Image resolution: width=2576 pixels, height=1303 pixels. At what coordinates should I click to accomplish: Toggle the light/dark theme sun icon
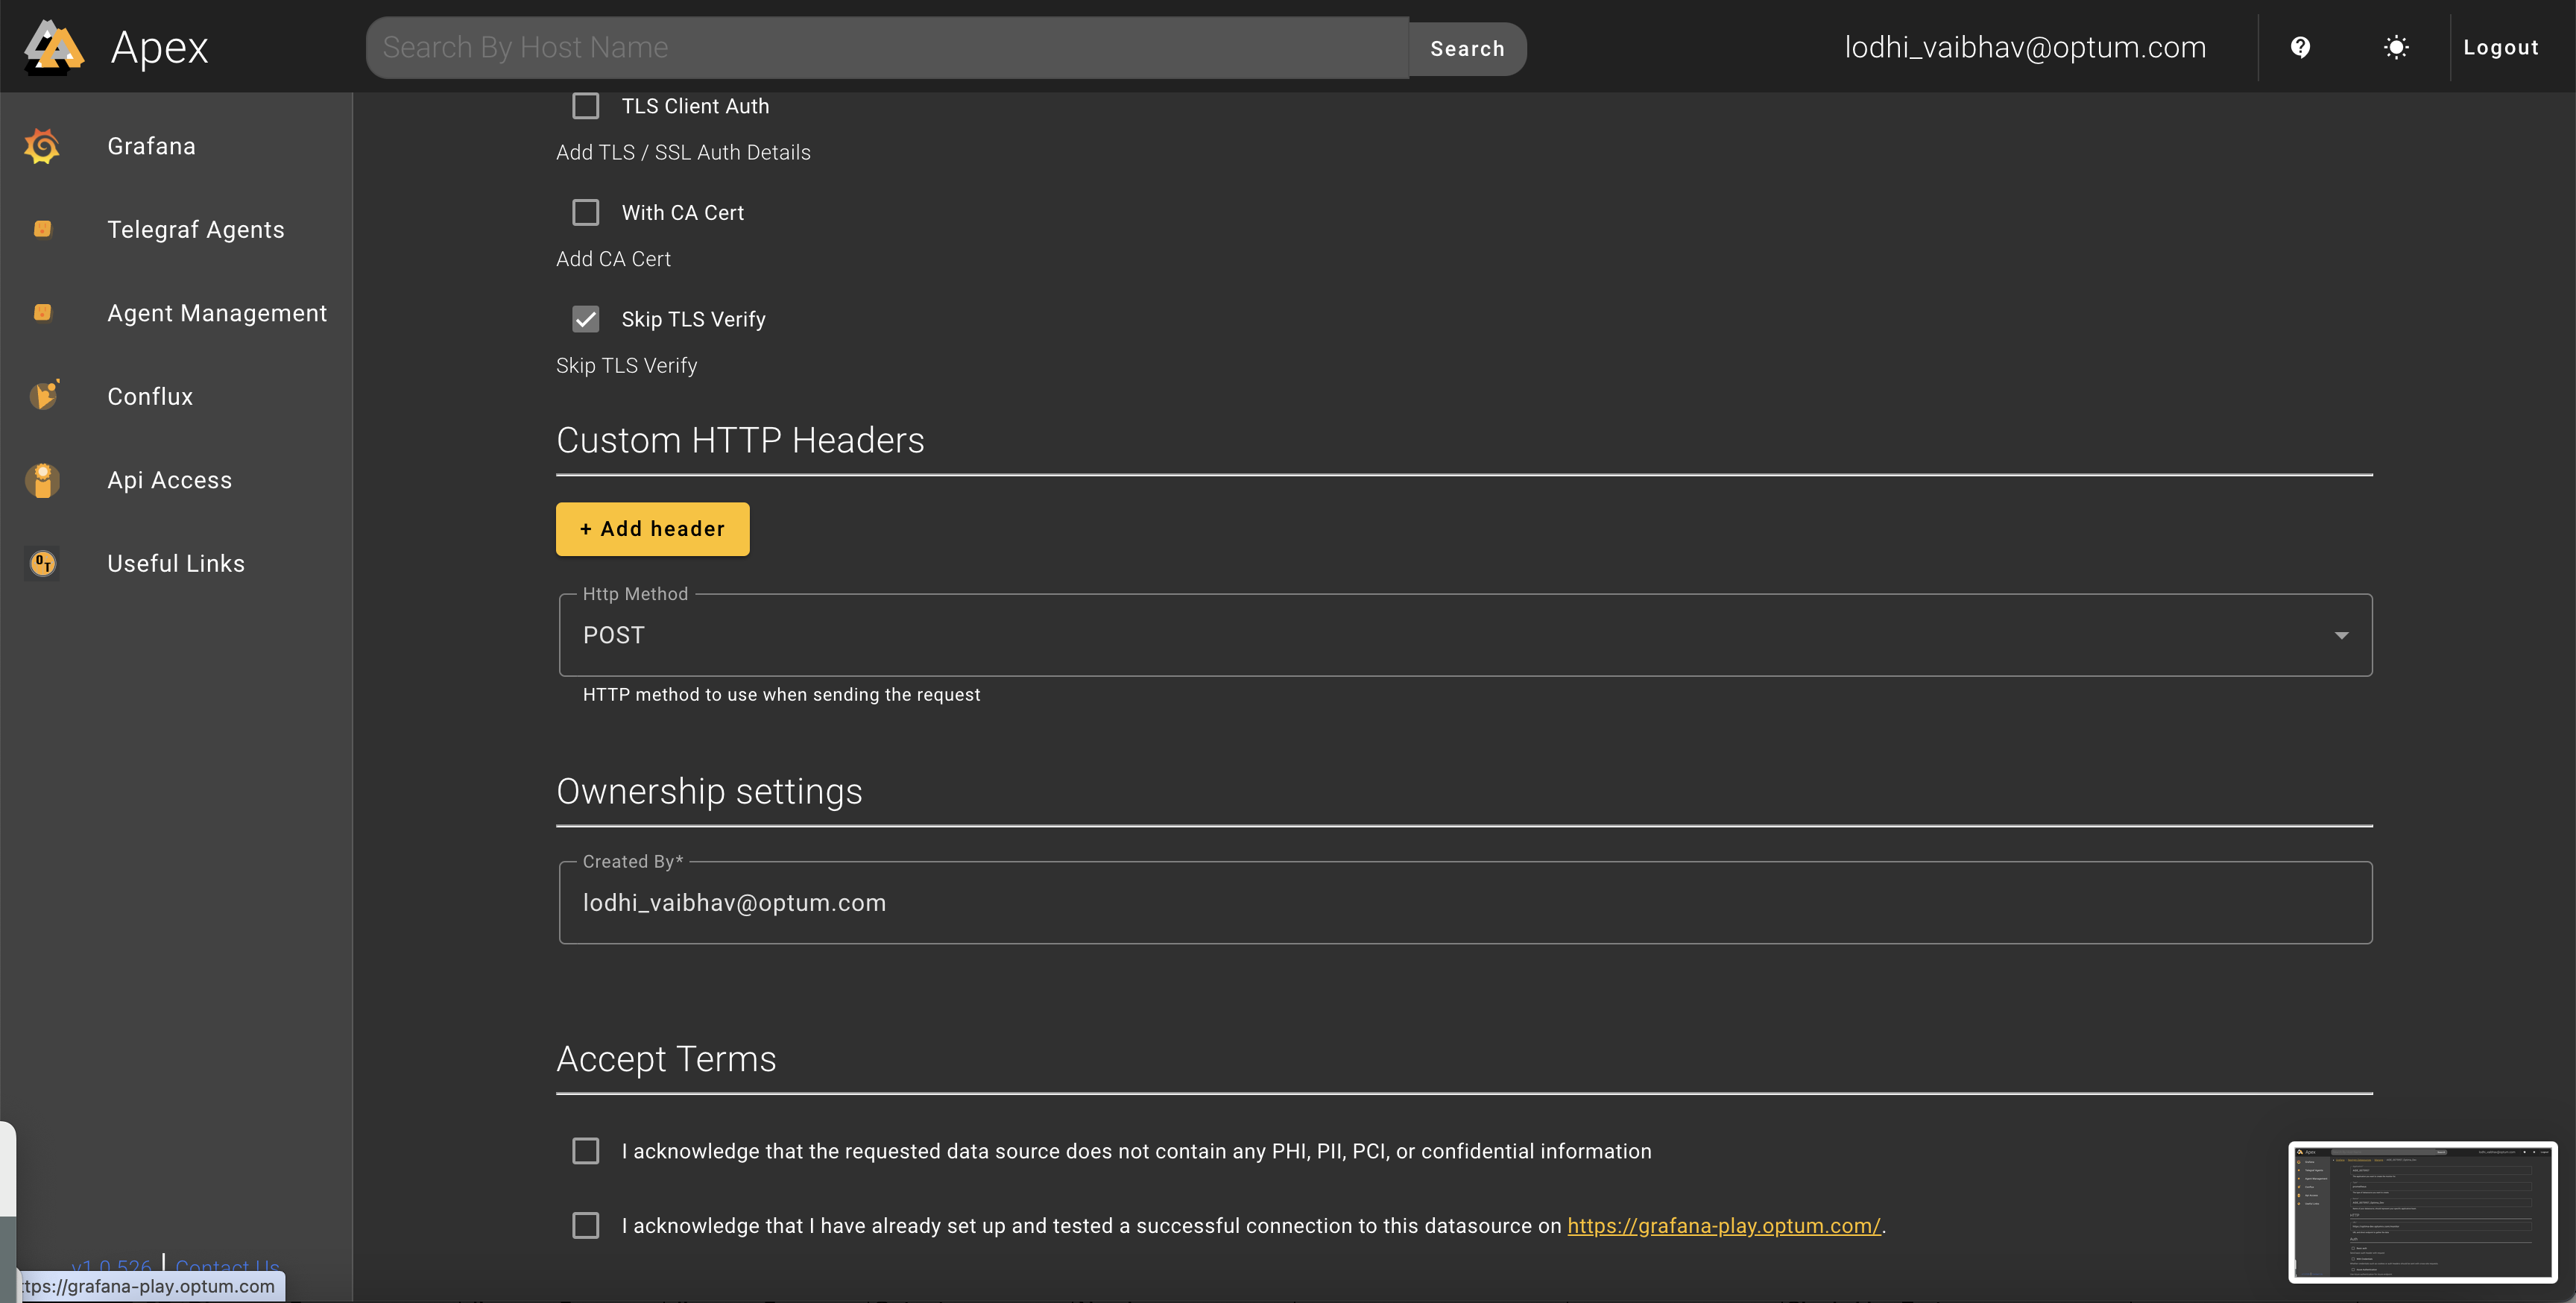2396,47
